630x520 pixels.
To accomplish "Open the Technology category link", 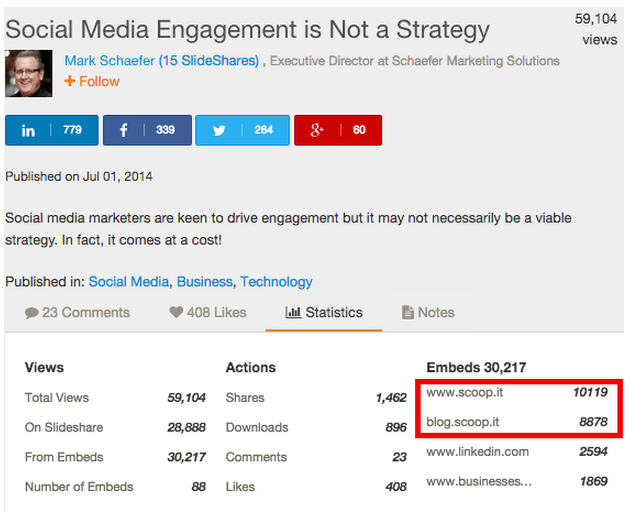I will pos(276,282).
